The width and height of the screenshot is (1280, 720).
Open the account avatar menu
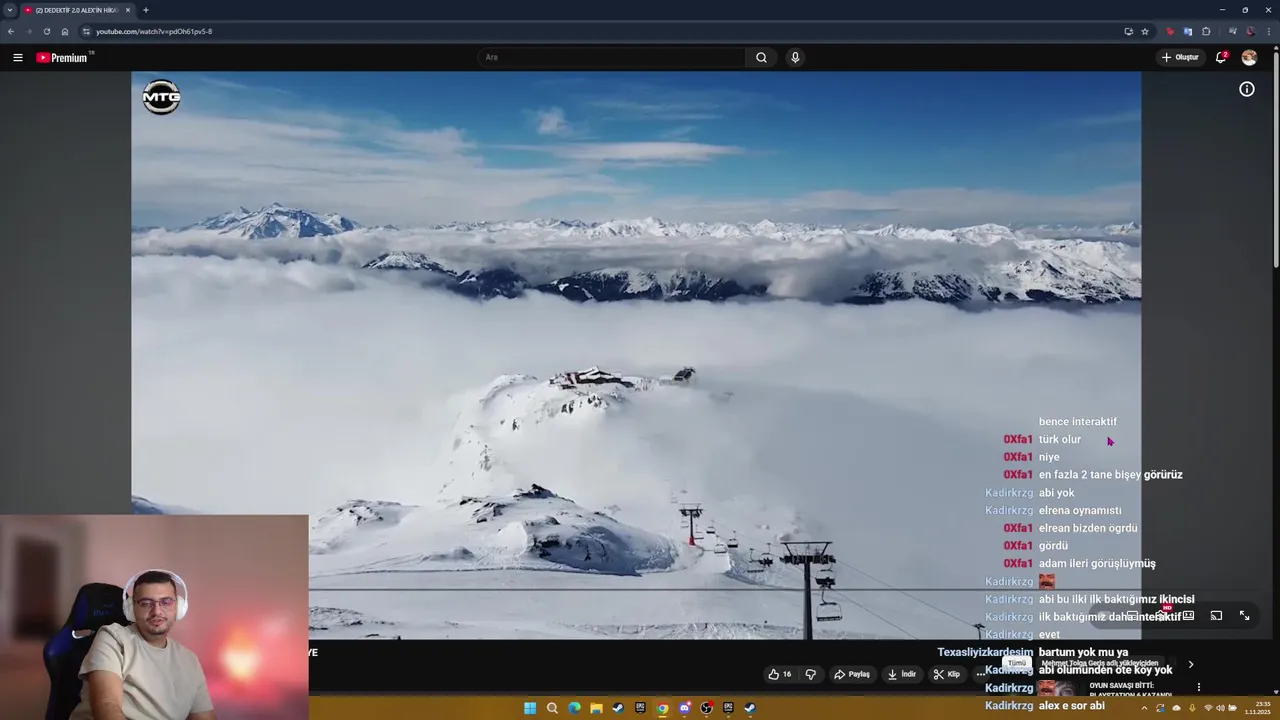pos(1249,57)
